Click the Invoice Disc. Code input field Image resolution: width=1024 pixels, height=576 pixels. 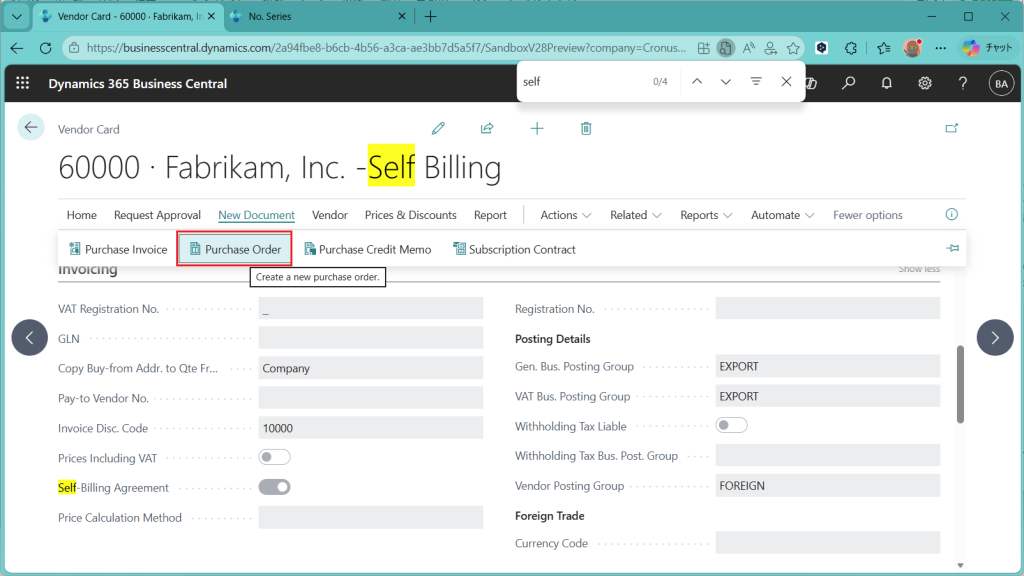click(370, 428)
